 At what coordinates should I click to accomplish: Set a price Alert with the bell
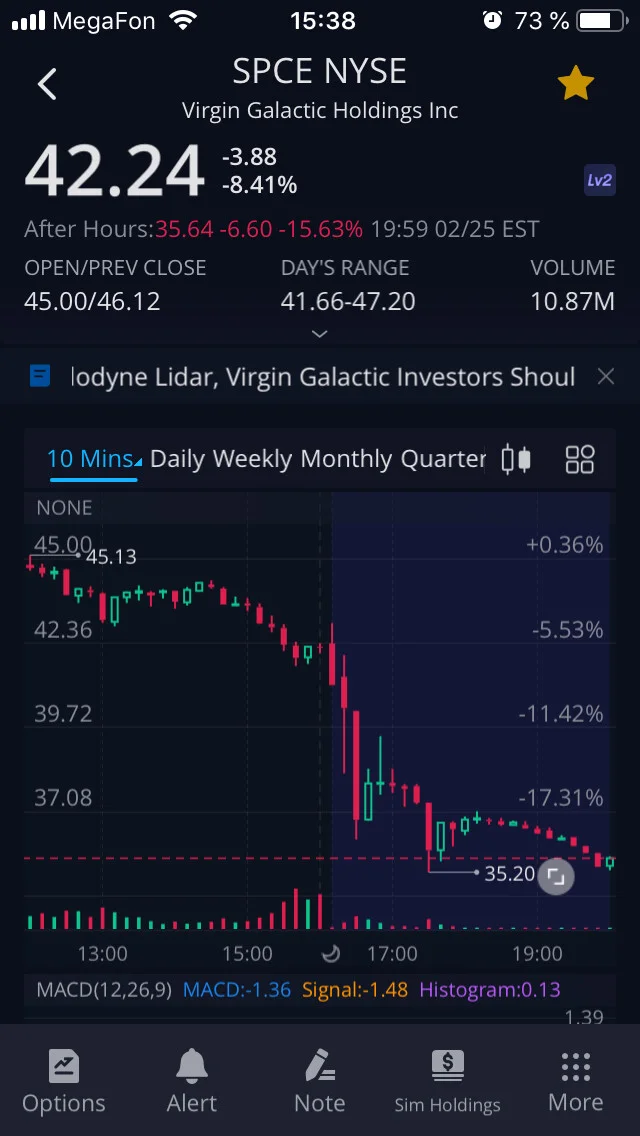pos(191,1082)
